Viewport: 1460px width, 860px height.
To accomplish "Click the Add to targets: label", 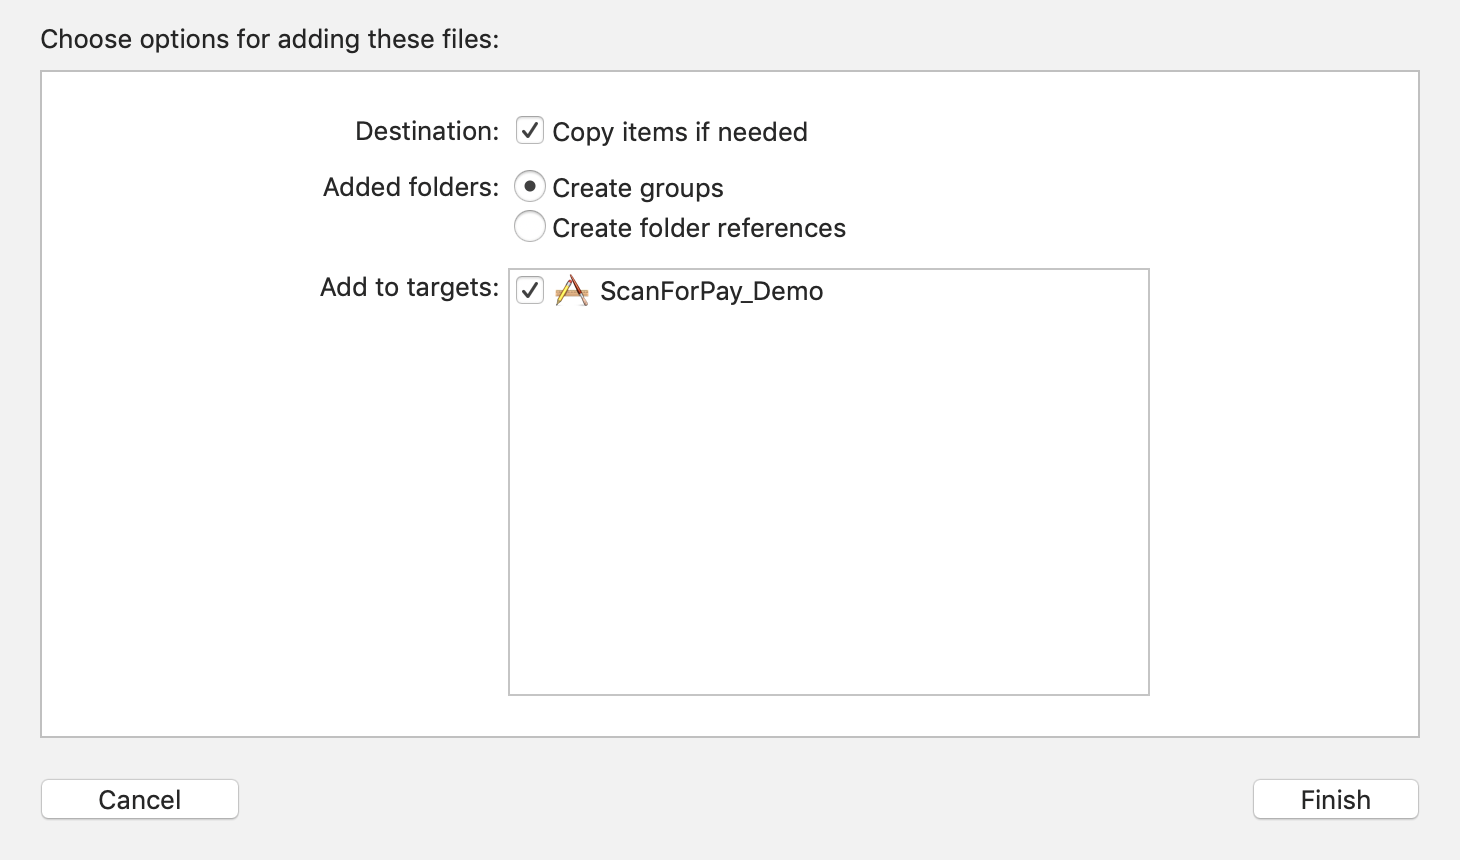I will [x=409, y=287].
